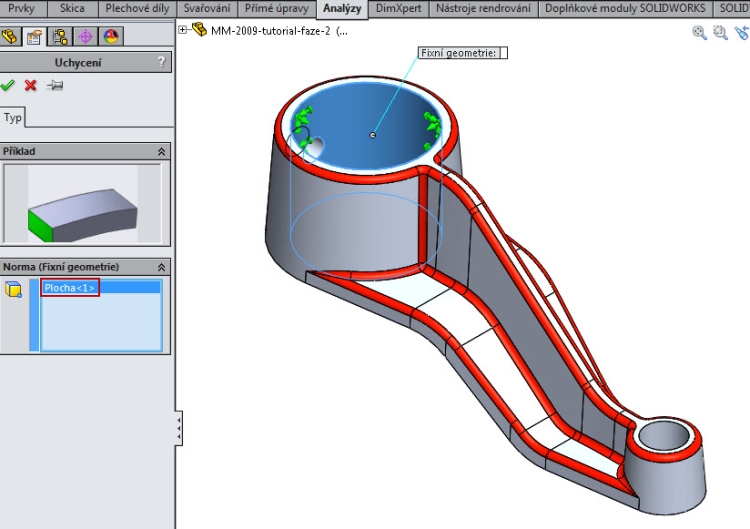Collapse the Norma (Fixní geometrie) section

(161, 267)
